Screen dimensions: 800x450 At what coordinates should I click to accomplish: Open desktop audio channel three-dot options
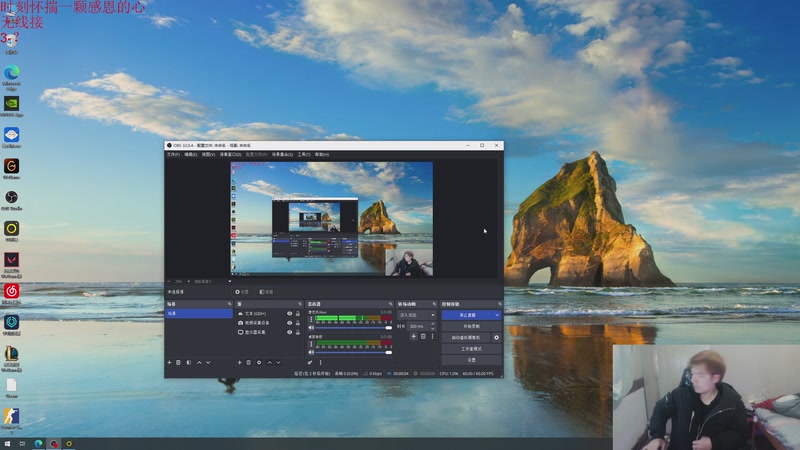pyautogui.click(x=311, y=344)
